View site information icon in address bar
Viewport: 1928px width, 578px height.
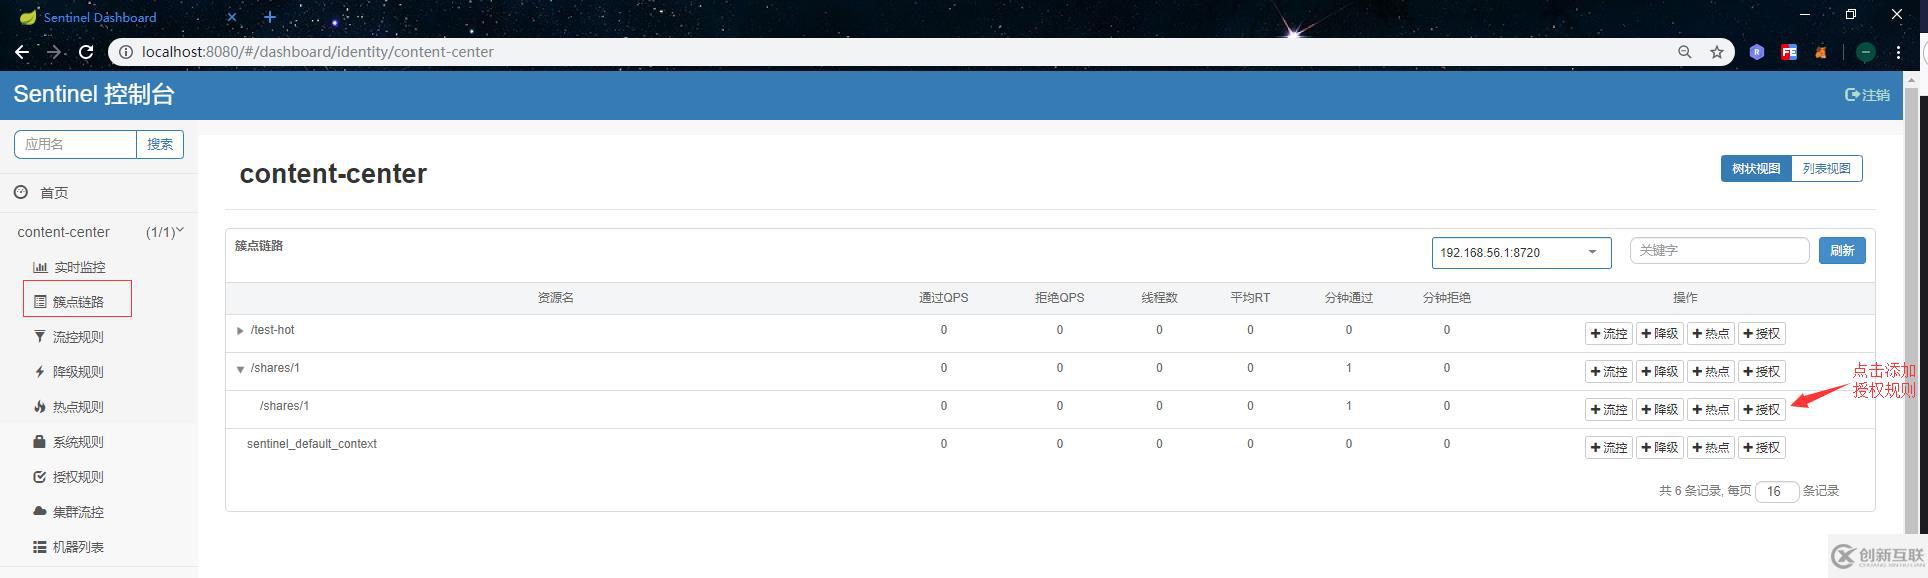125,52
